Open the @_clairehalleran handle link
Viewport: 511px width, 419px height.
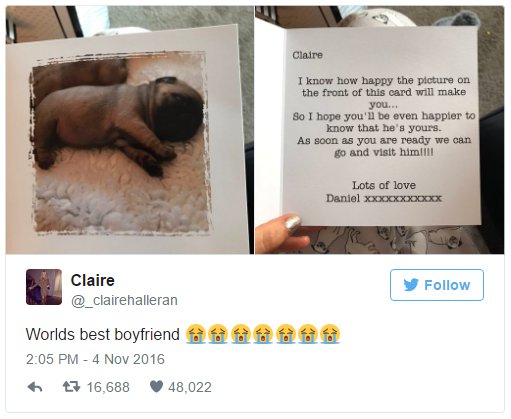click(x=124, y=300)
